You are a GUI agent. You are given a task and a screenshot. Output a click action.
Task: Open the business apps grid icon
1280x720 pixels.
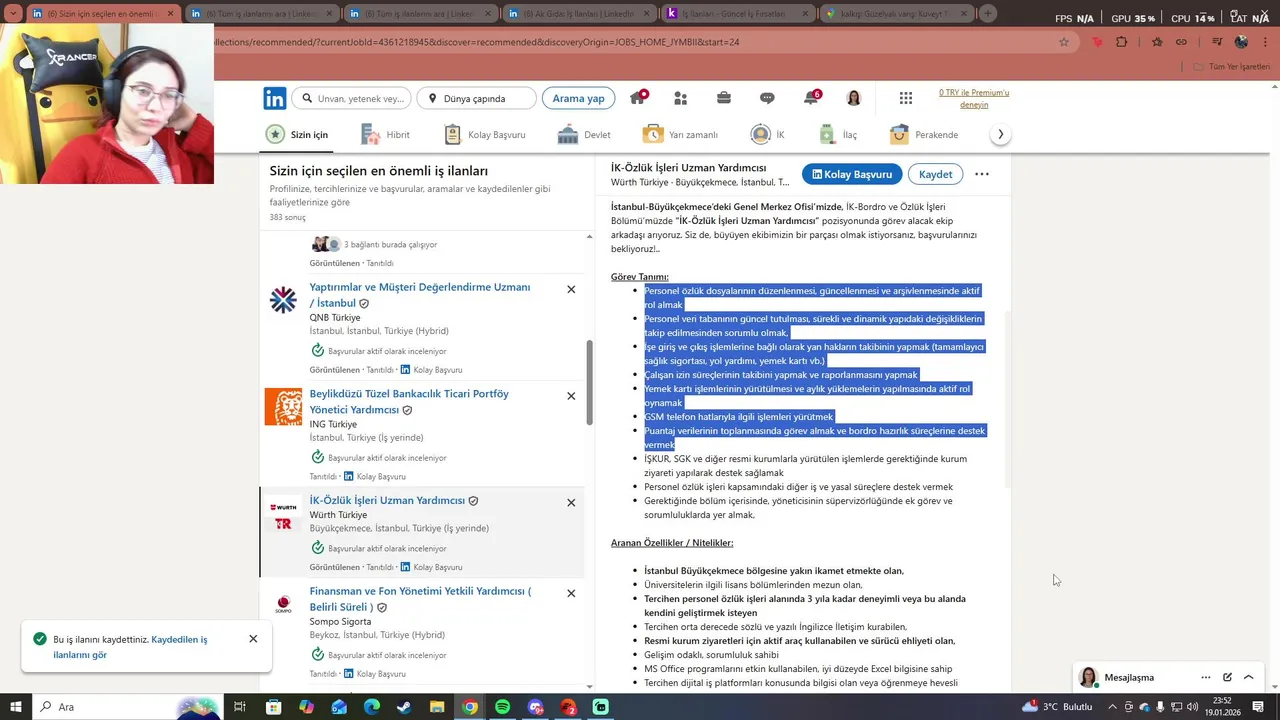tap(906, 98)
